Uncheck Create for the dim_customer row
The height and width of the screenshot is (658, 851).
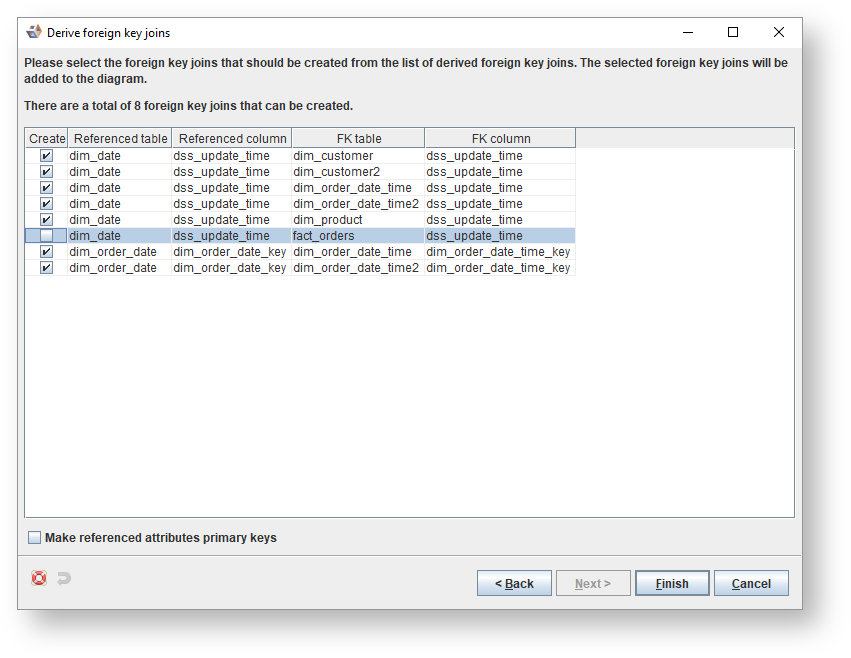pos(46,156)
